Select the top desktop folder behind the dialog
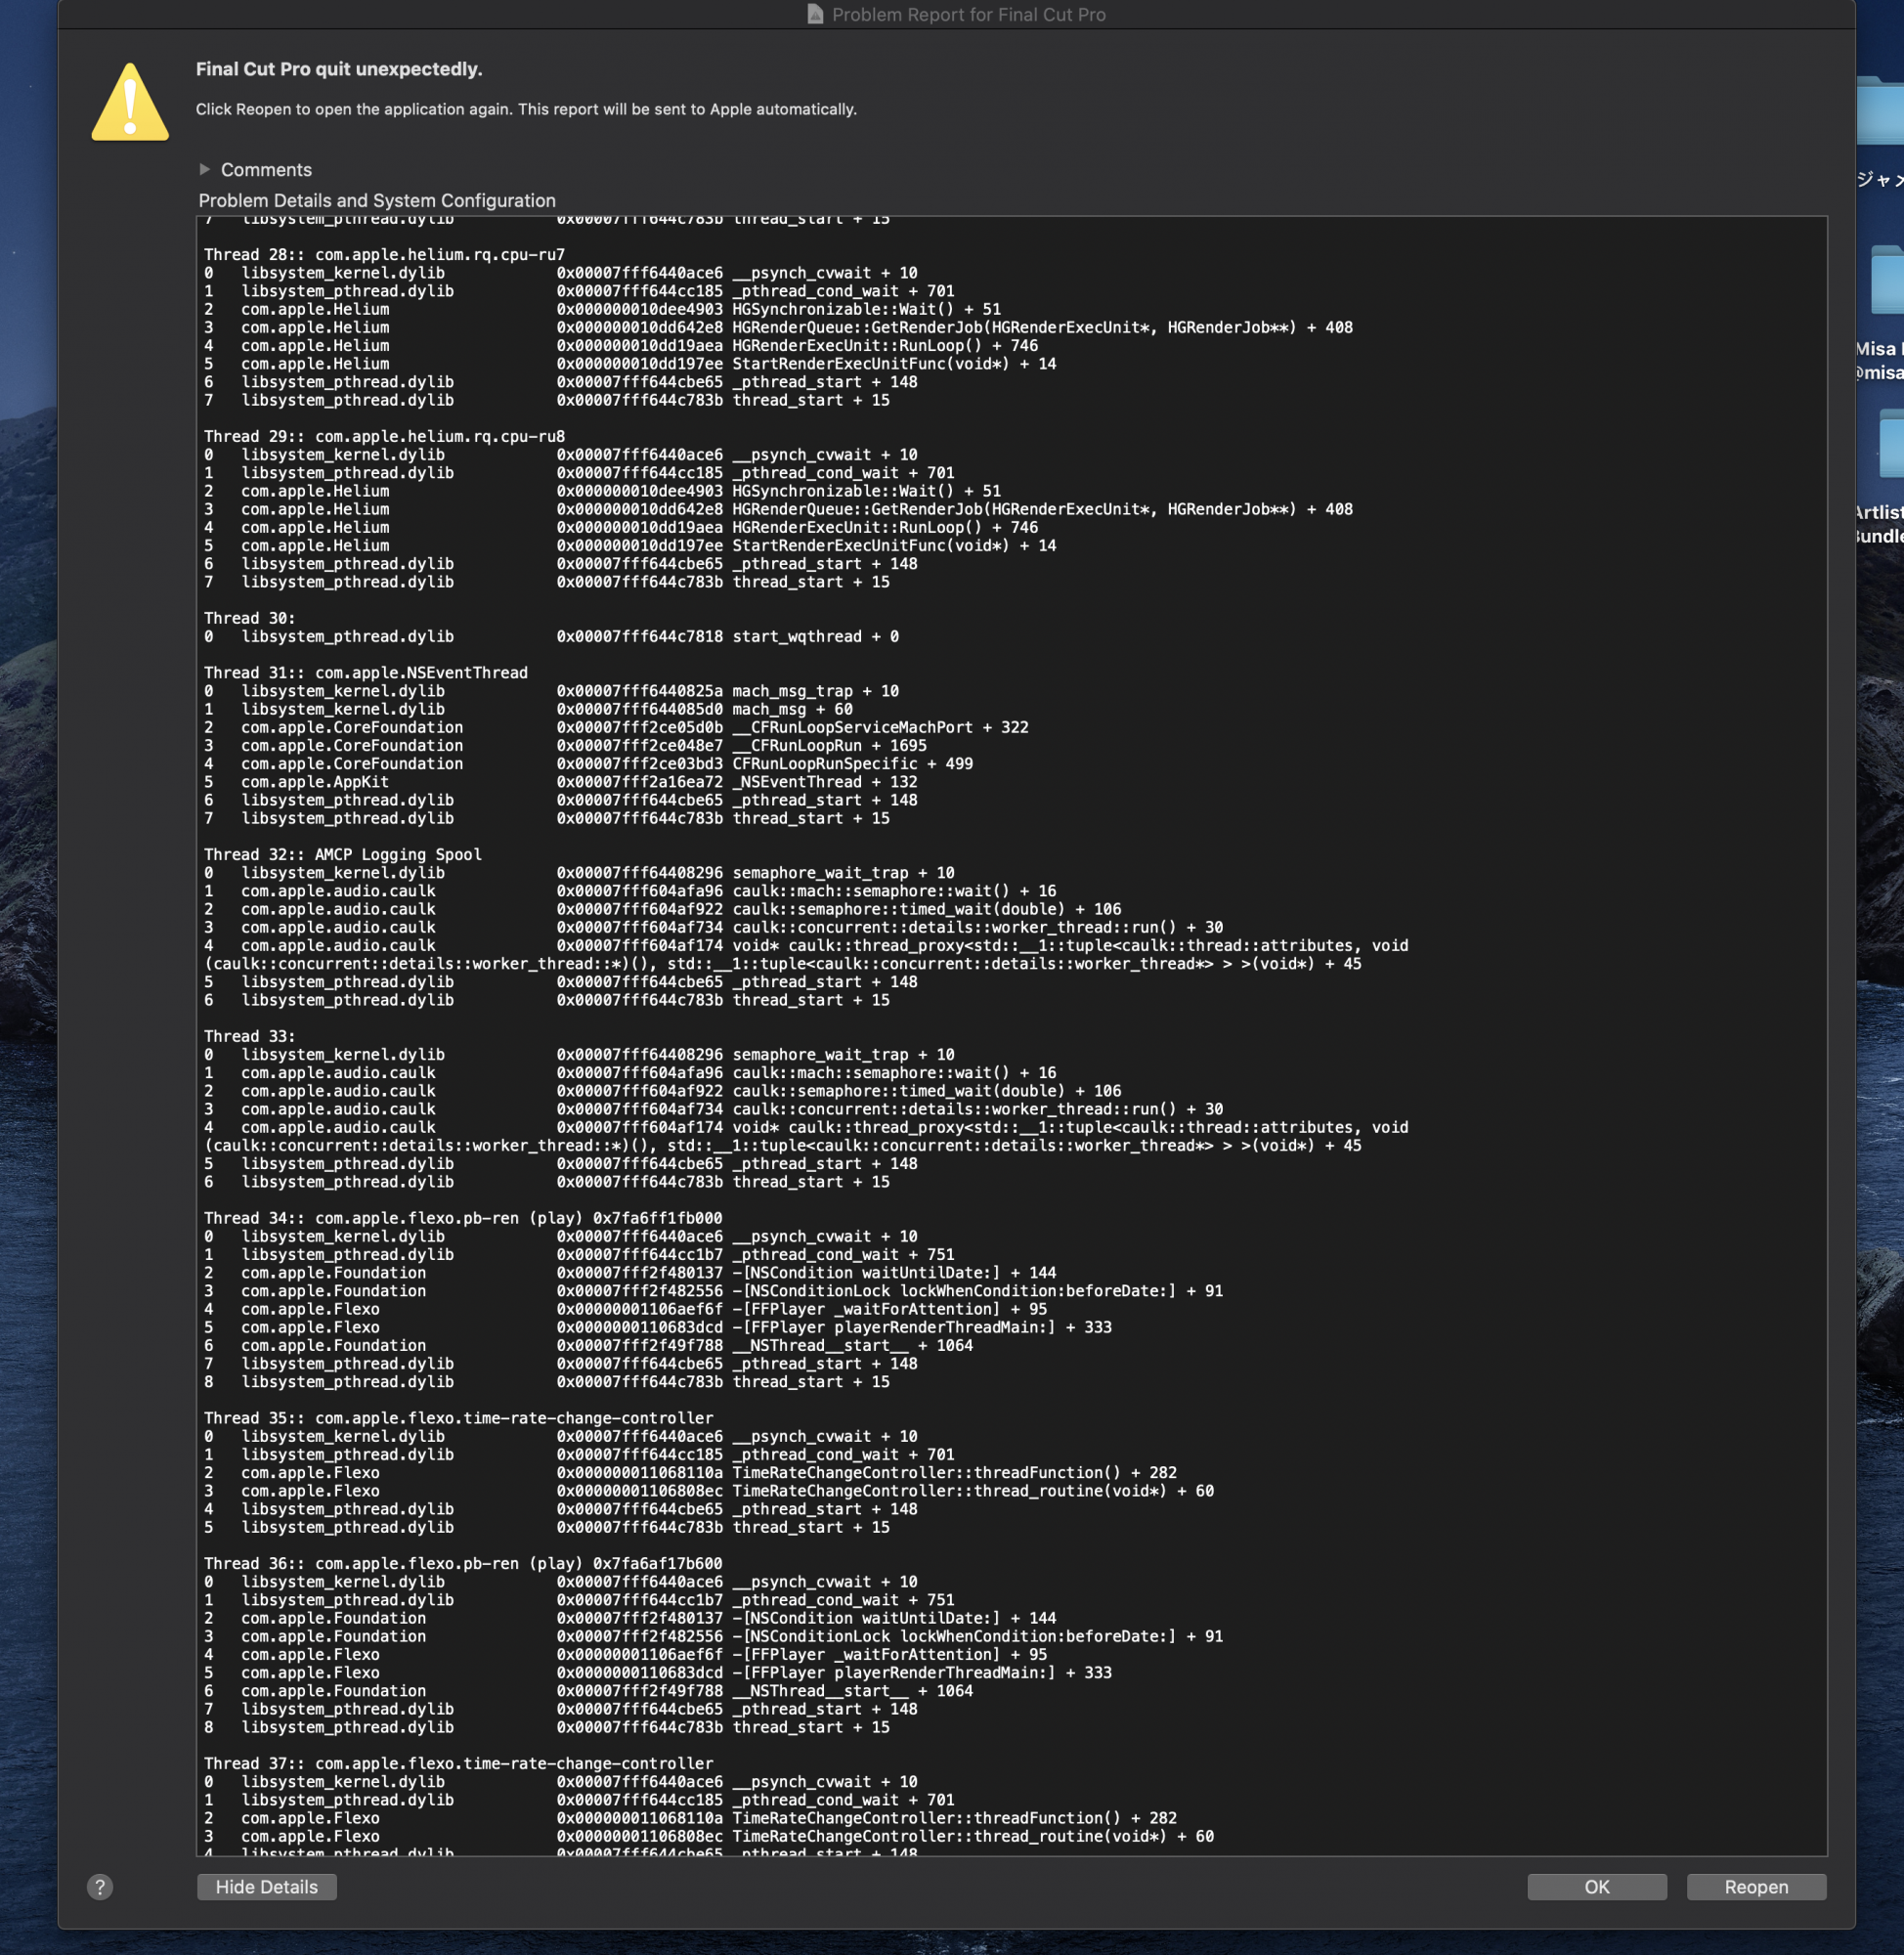The width and height of the screenshot is (1904, 1955). click(x=1881, y=113)
